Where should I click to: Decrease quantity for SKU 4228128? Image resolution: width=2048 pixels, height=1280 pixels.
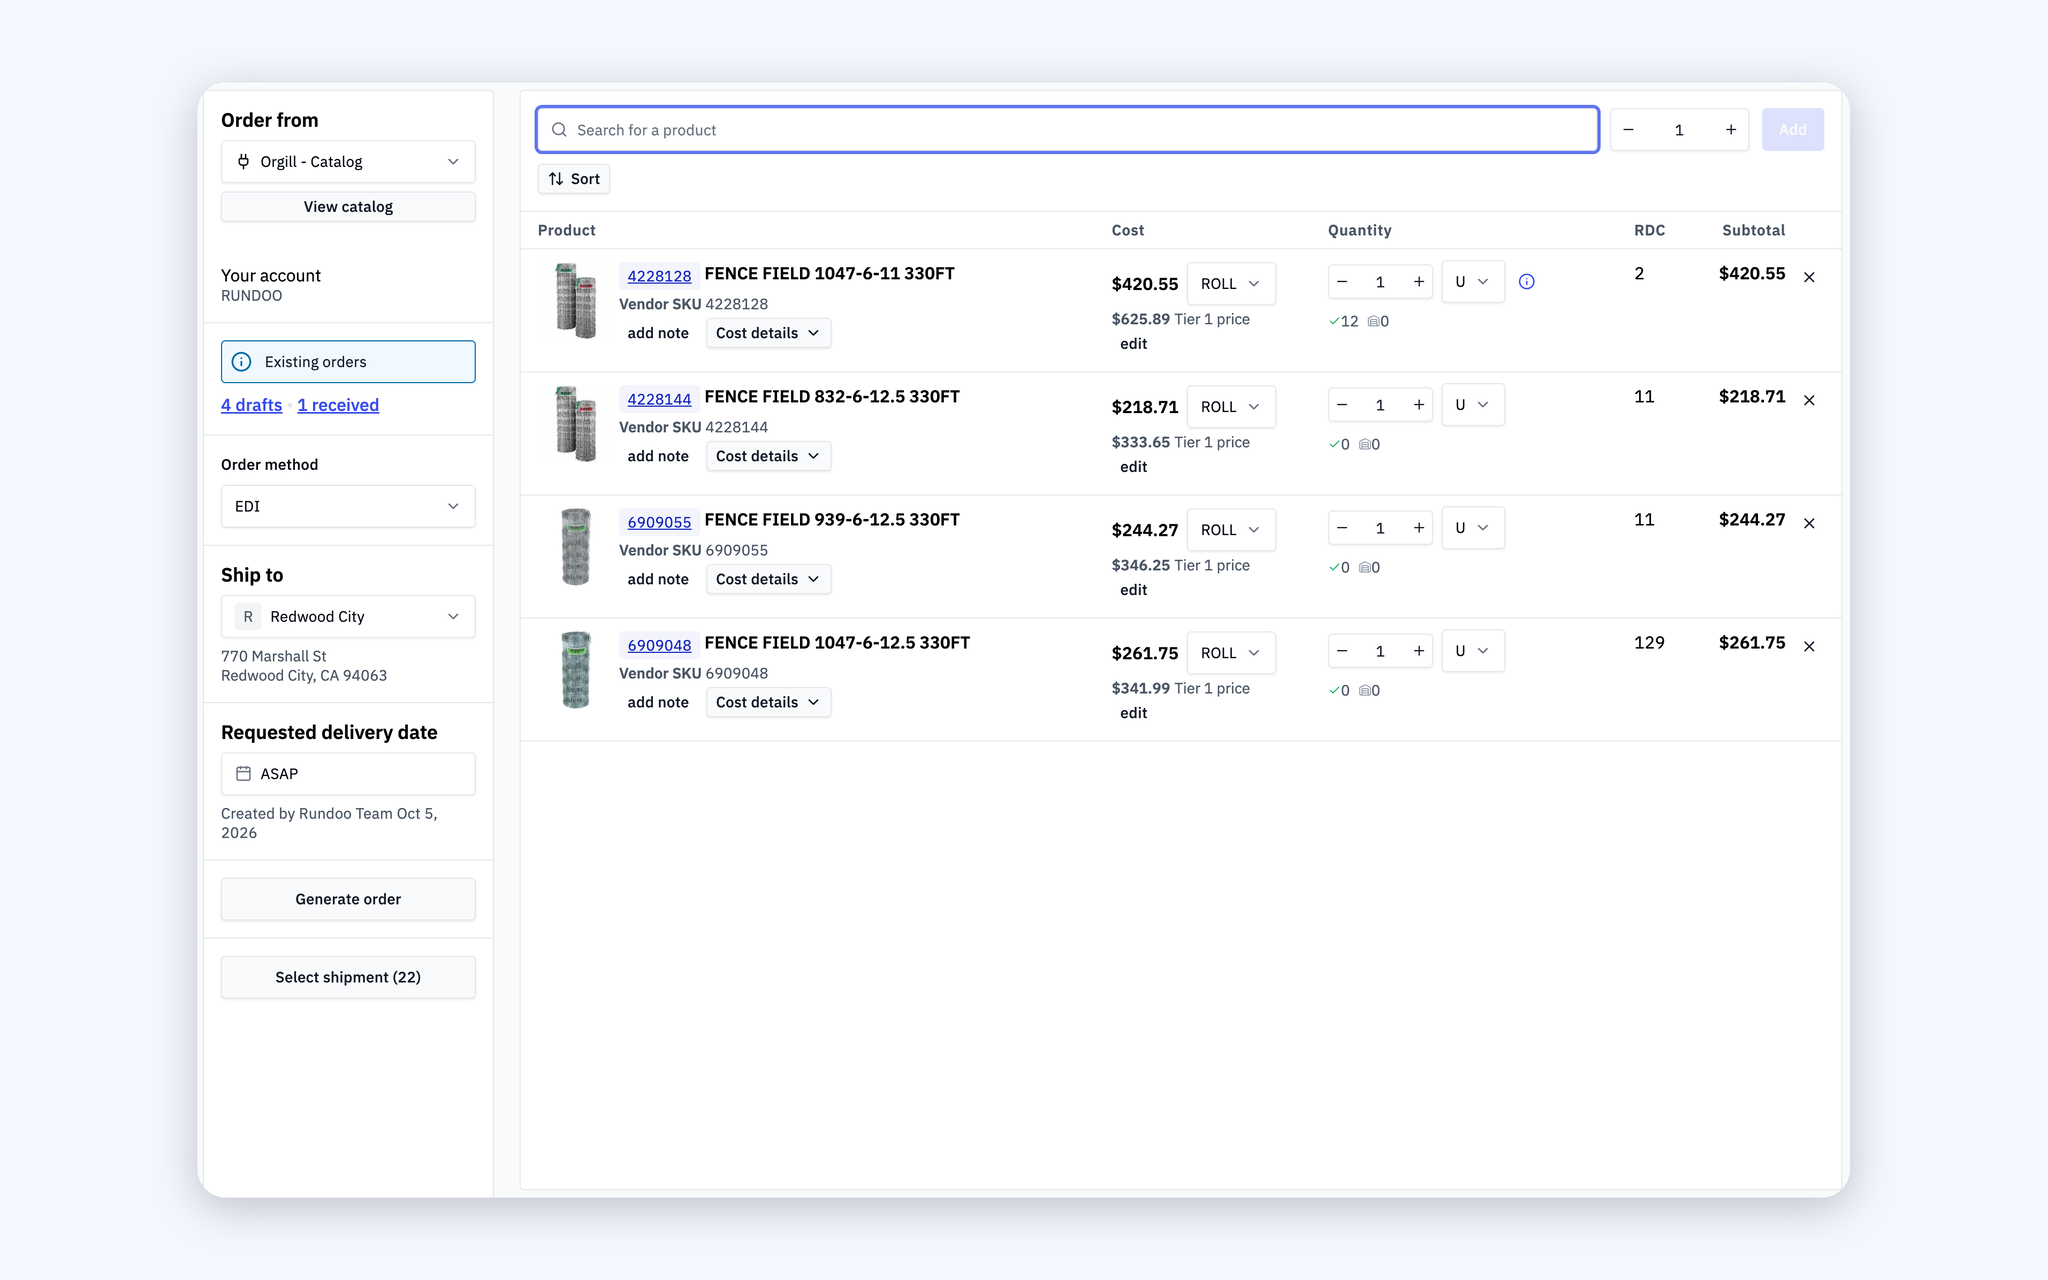[1342, 282]
